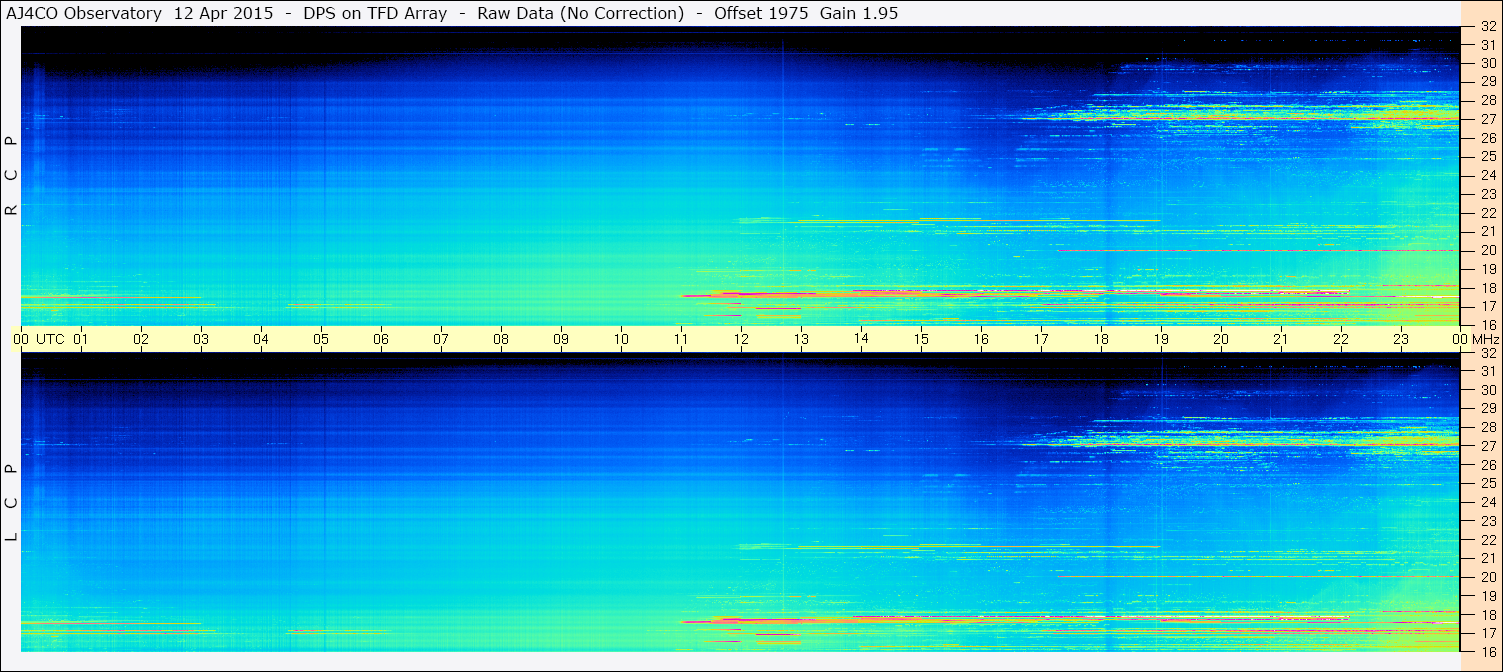Click the 27 MHz label in LCP panel
Image resolution: width=1503 pixels, height=672 pixels.
point(1487,446)
